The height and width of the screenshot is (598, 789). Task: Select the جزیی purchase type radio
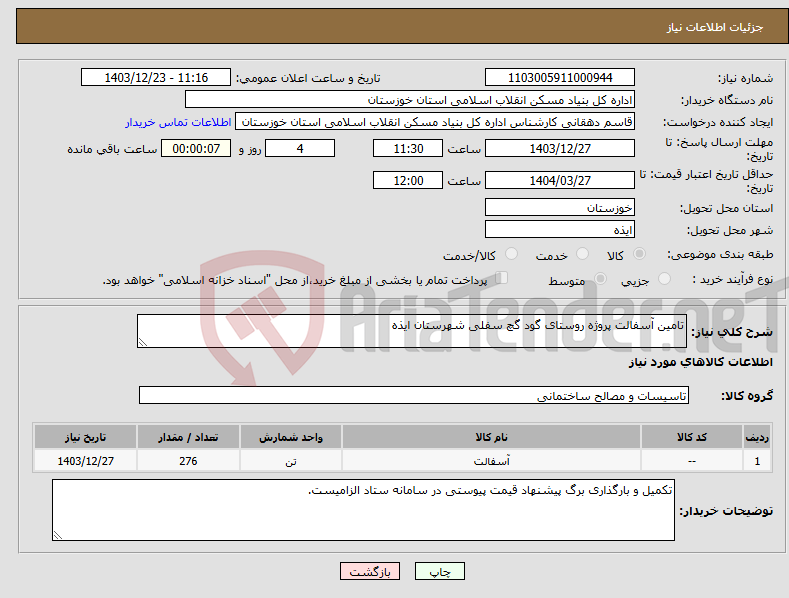click(x=664, y=279)
